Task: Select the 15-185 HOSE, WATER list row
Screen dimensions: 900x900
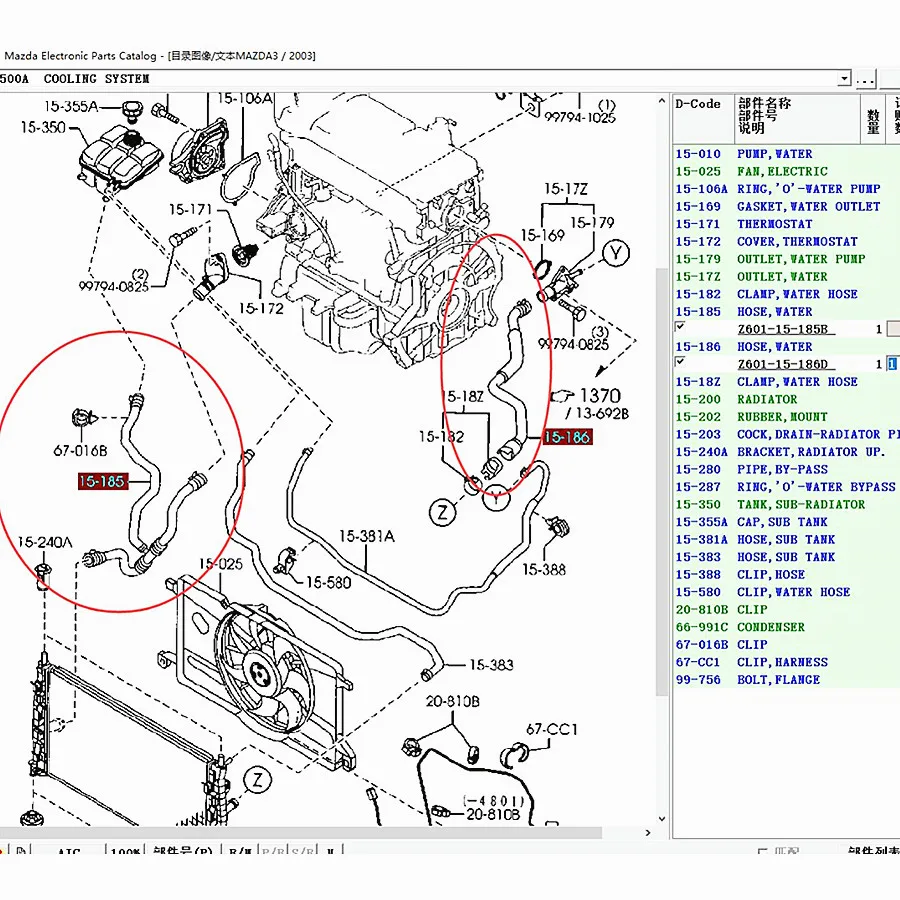Action: pos(786,312)
